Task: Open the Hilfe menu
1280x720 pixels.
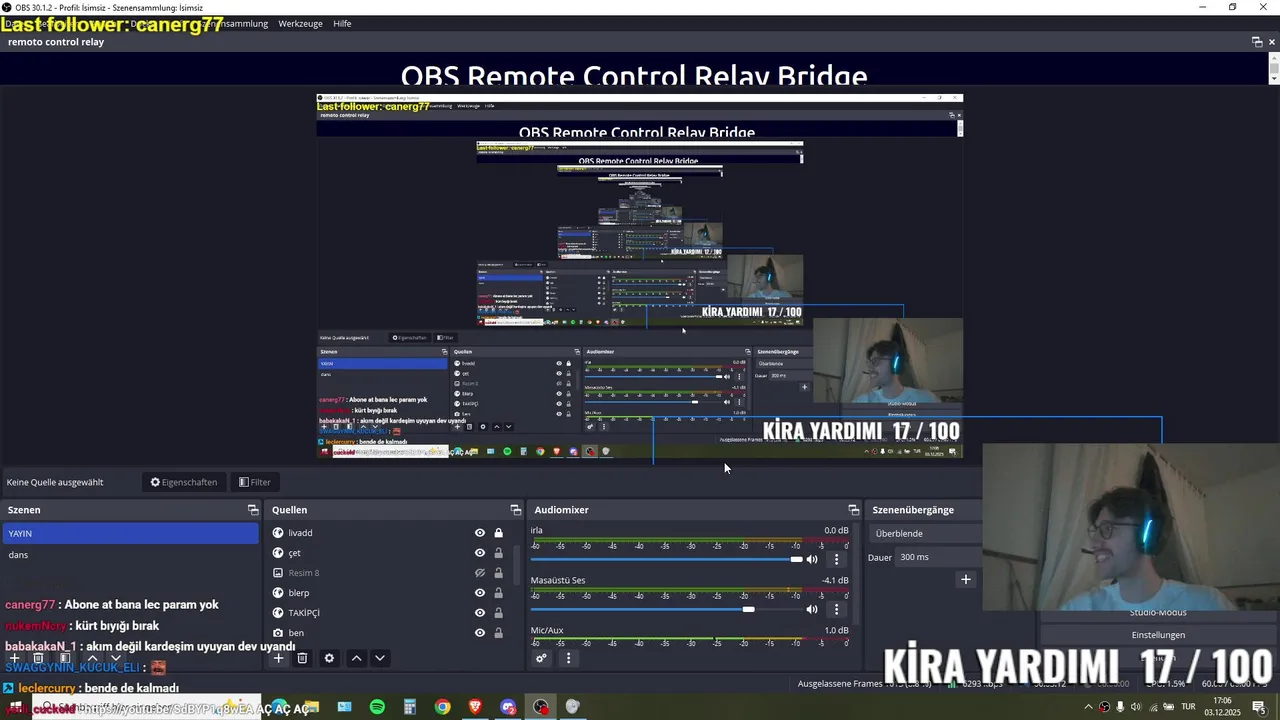Action: pyautogui.click(x=342, y=23)
